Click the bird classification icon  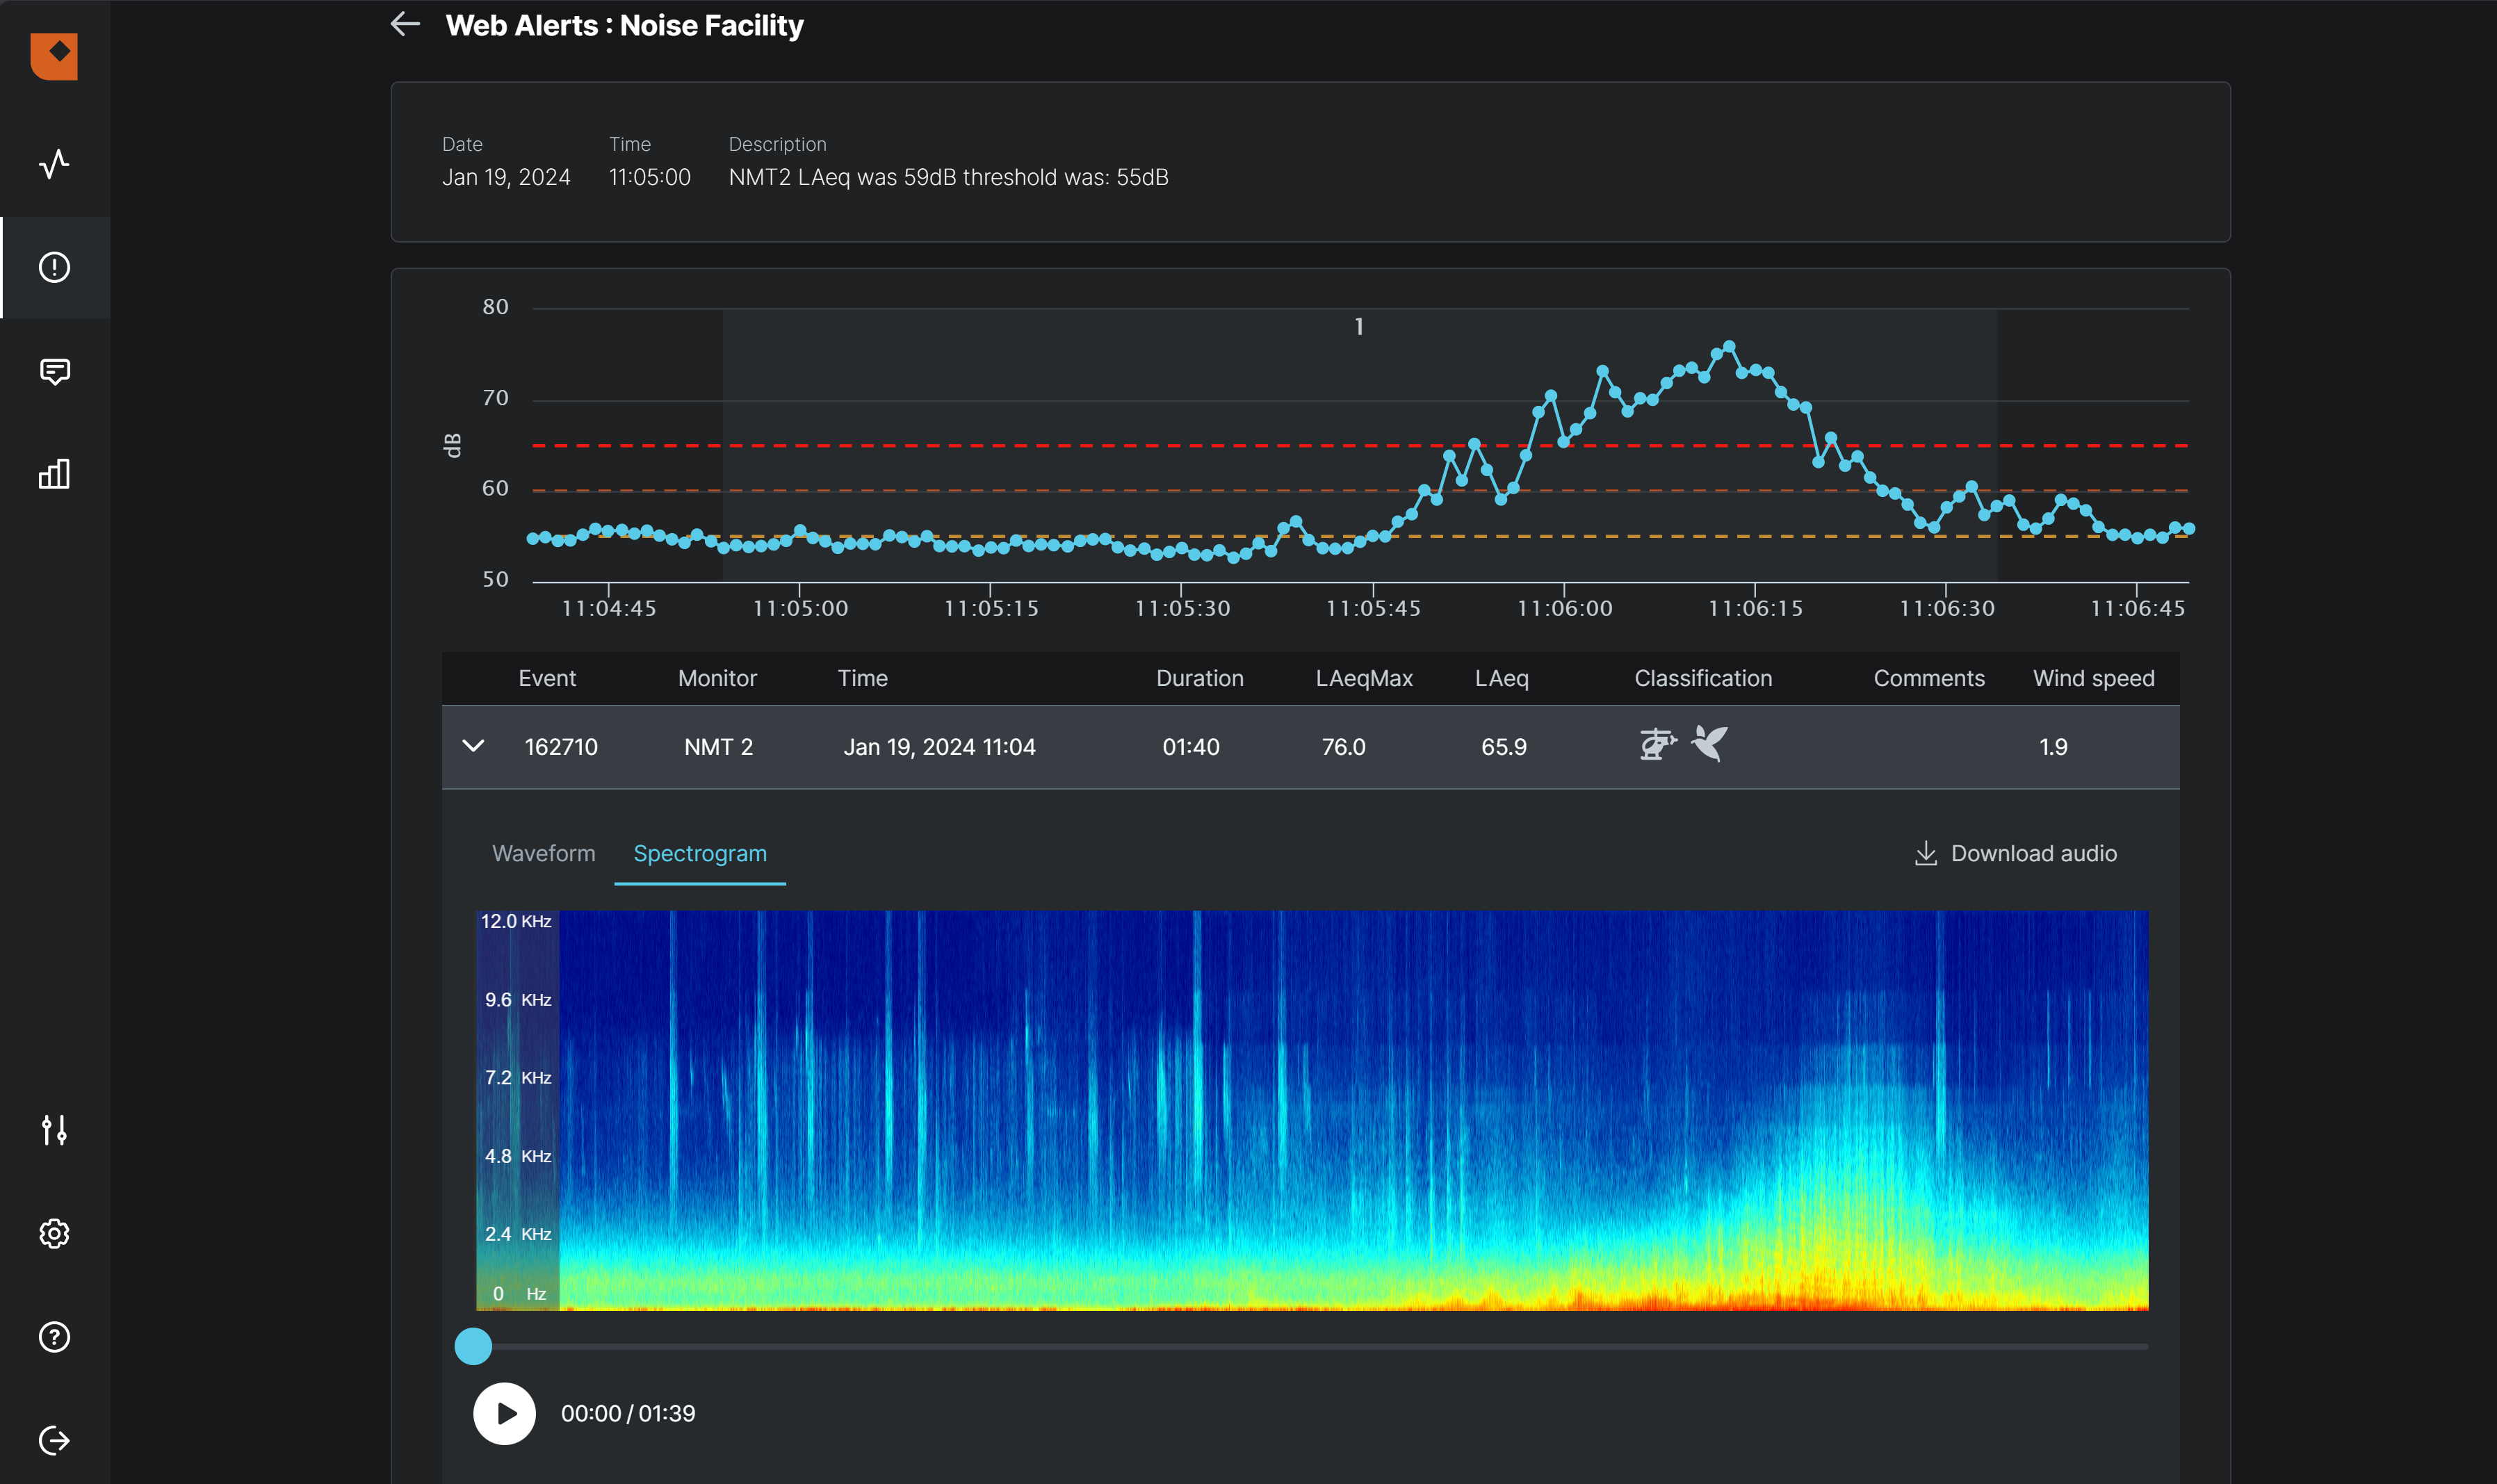(1710, 744)
